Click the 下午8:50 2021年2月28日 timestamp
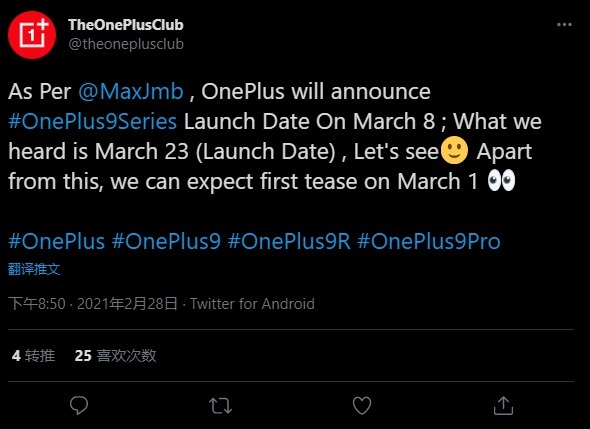This screenshot has width=590, height=429. 93,304
